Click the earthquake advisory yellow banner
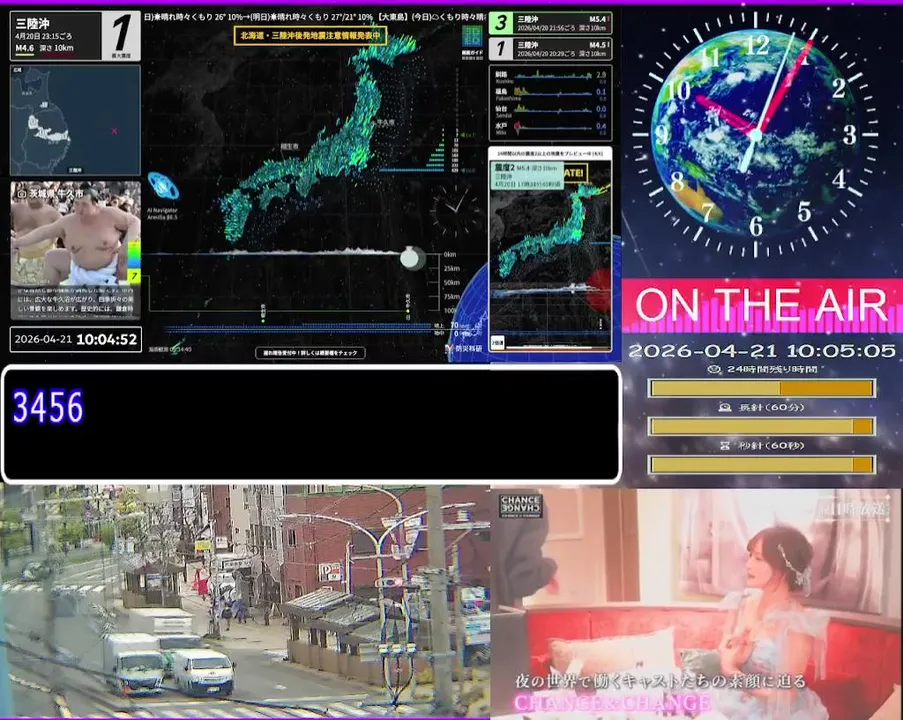903x720 pixels. click(x=310, y=36)
